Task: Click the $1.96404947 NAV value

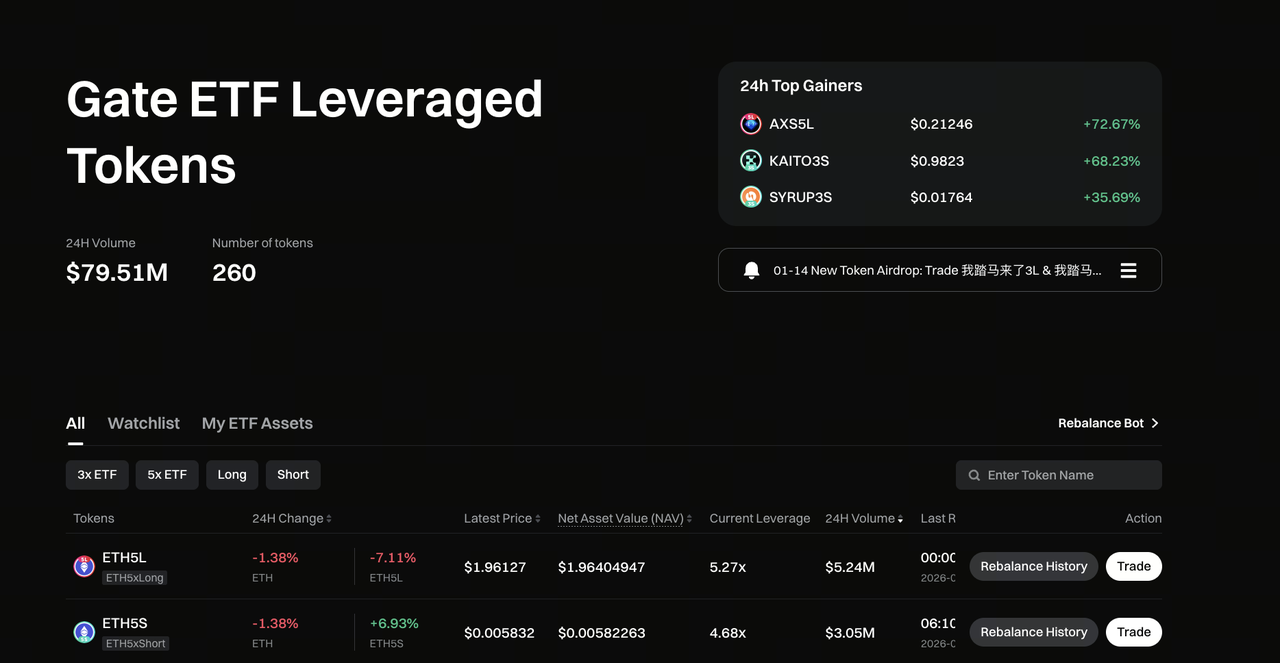Action: pos(602,567)
